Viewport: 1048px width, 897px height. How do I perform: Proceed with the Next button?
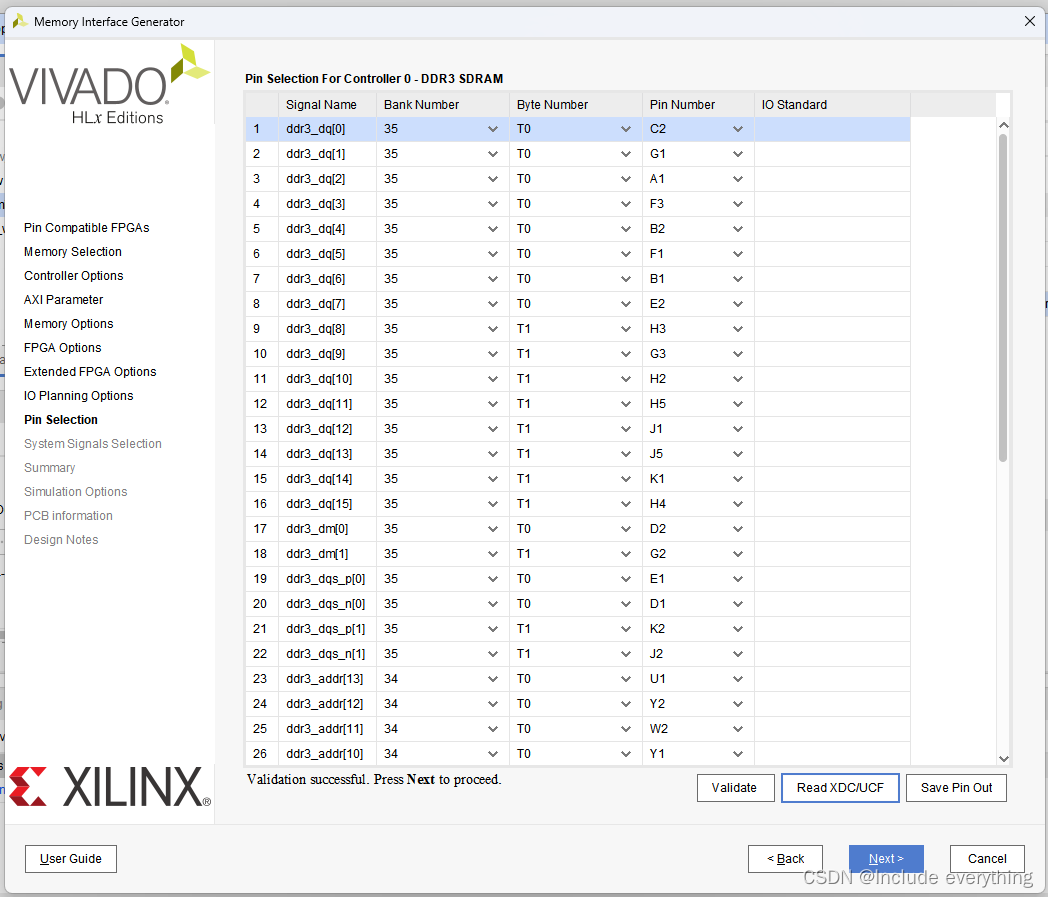[x=886, y=859]
